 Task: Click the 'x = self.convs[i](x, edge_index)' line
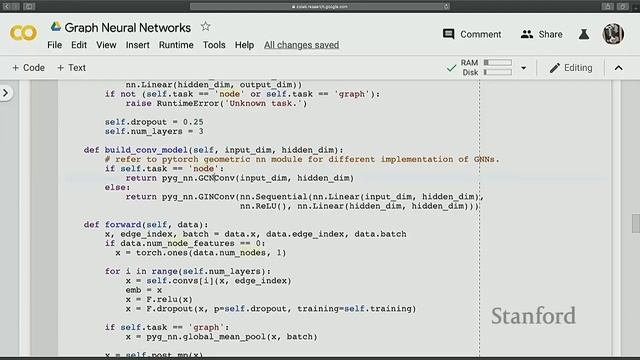[208, 281]
